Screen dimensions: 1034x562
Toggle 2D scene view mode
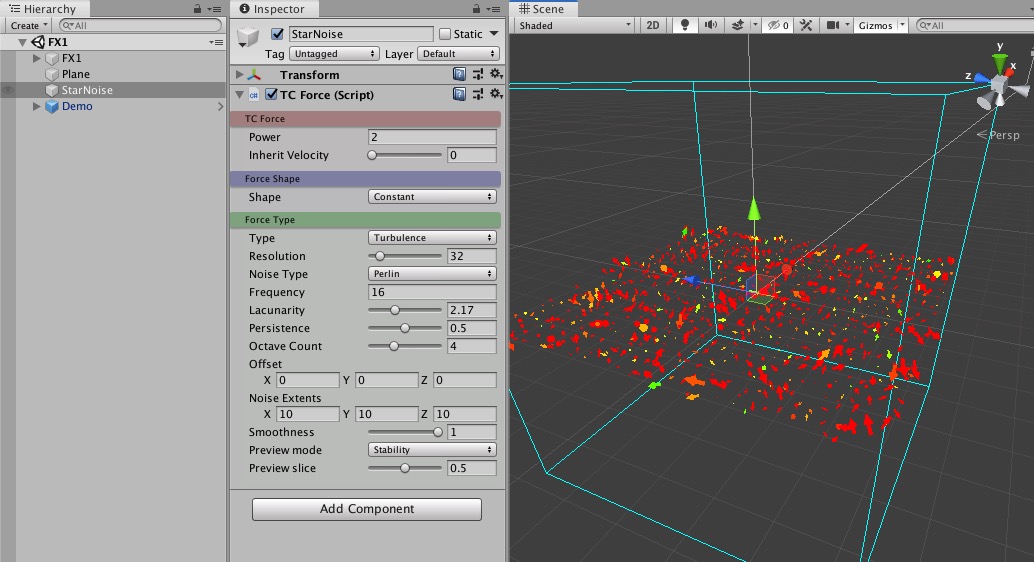[652, 25]
